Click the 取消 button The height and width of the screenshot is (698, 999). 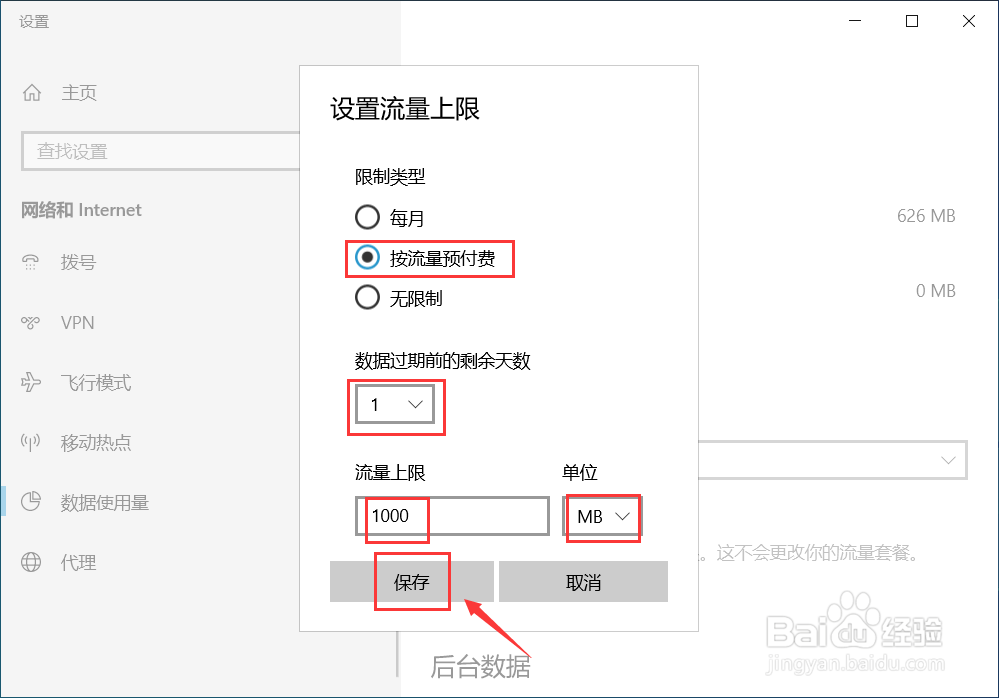tap(583, 581)
